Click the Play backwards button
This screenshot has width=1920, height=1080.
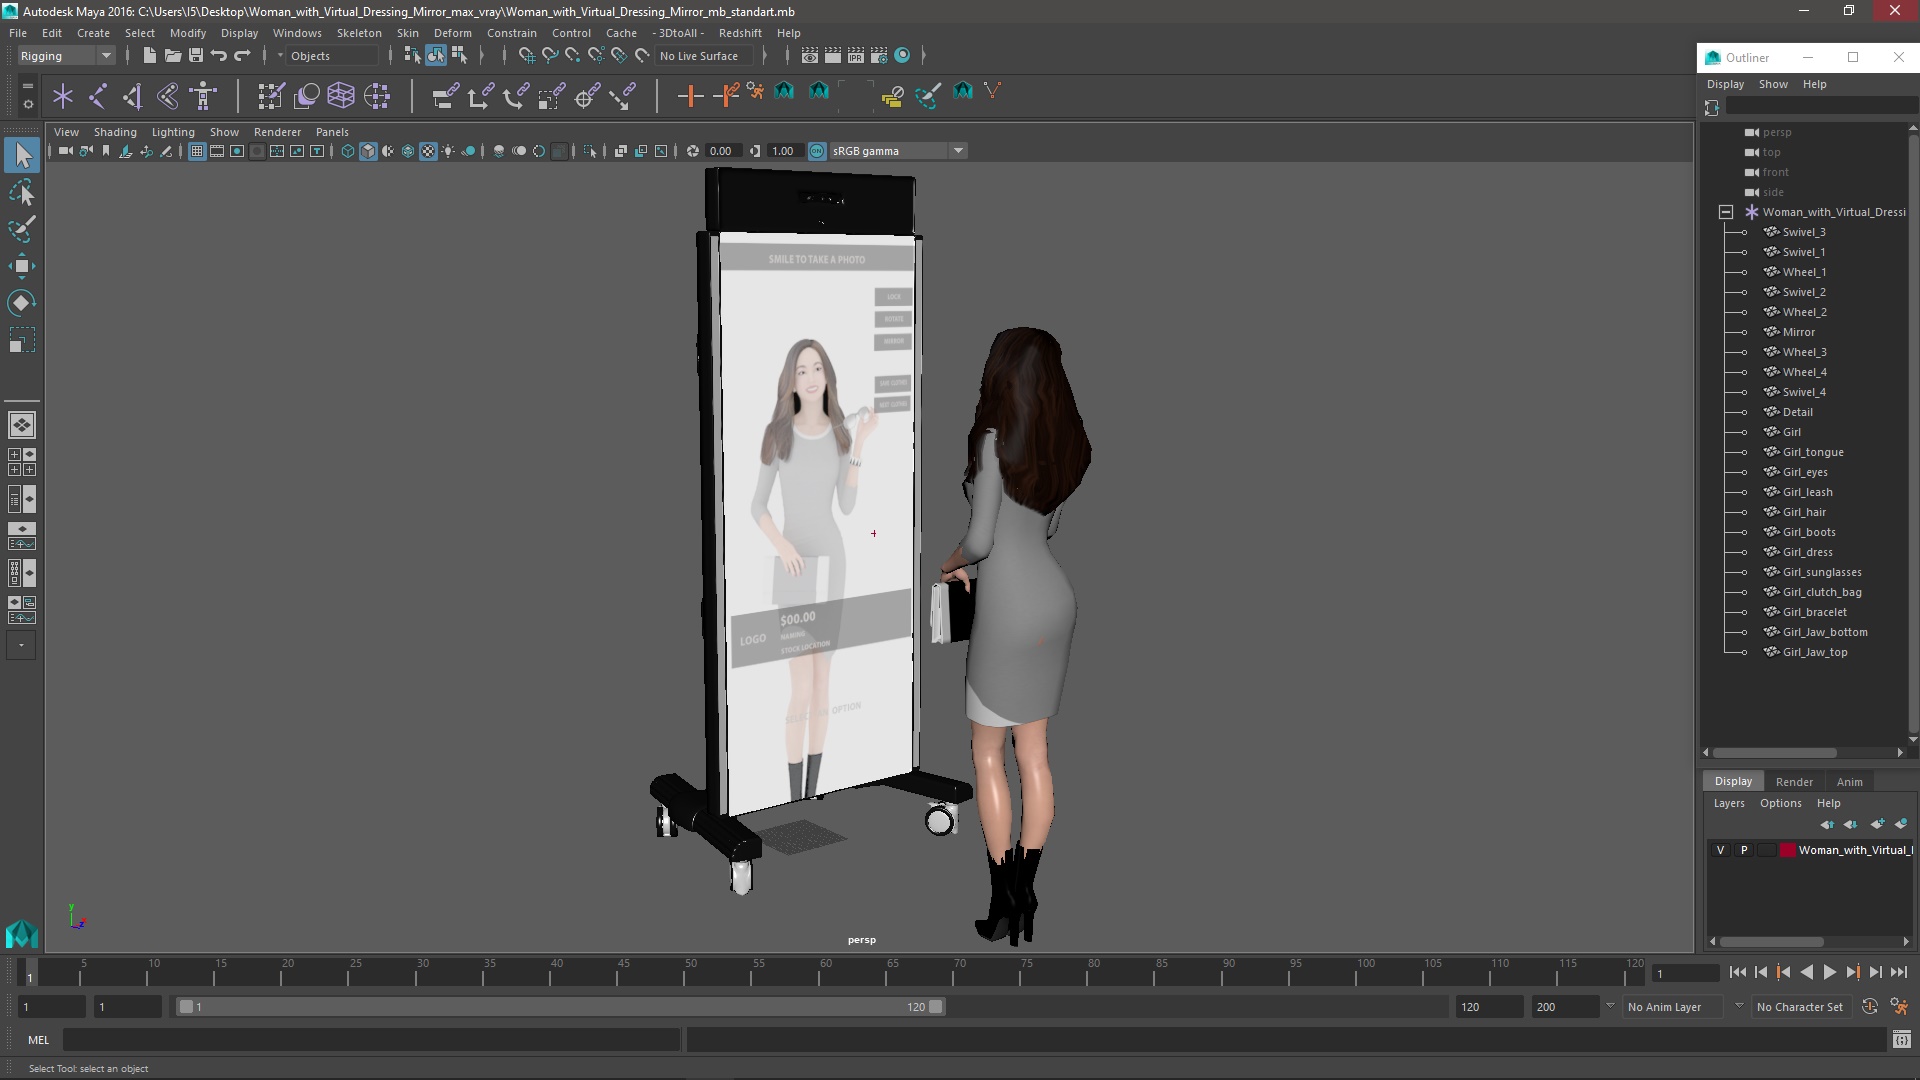tap(1806, 973)
